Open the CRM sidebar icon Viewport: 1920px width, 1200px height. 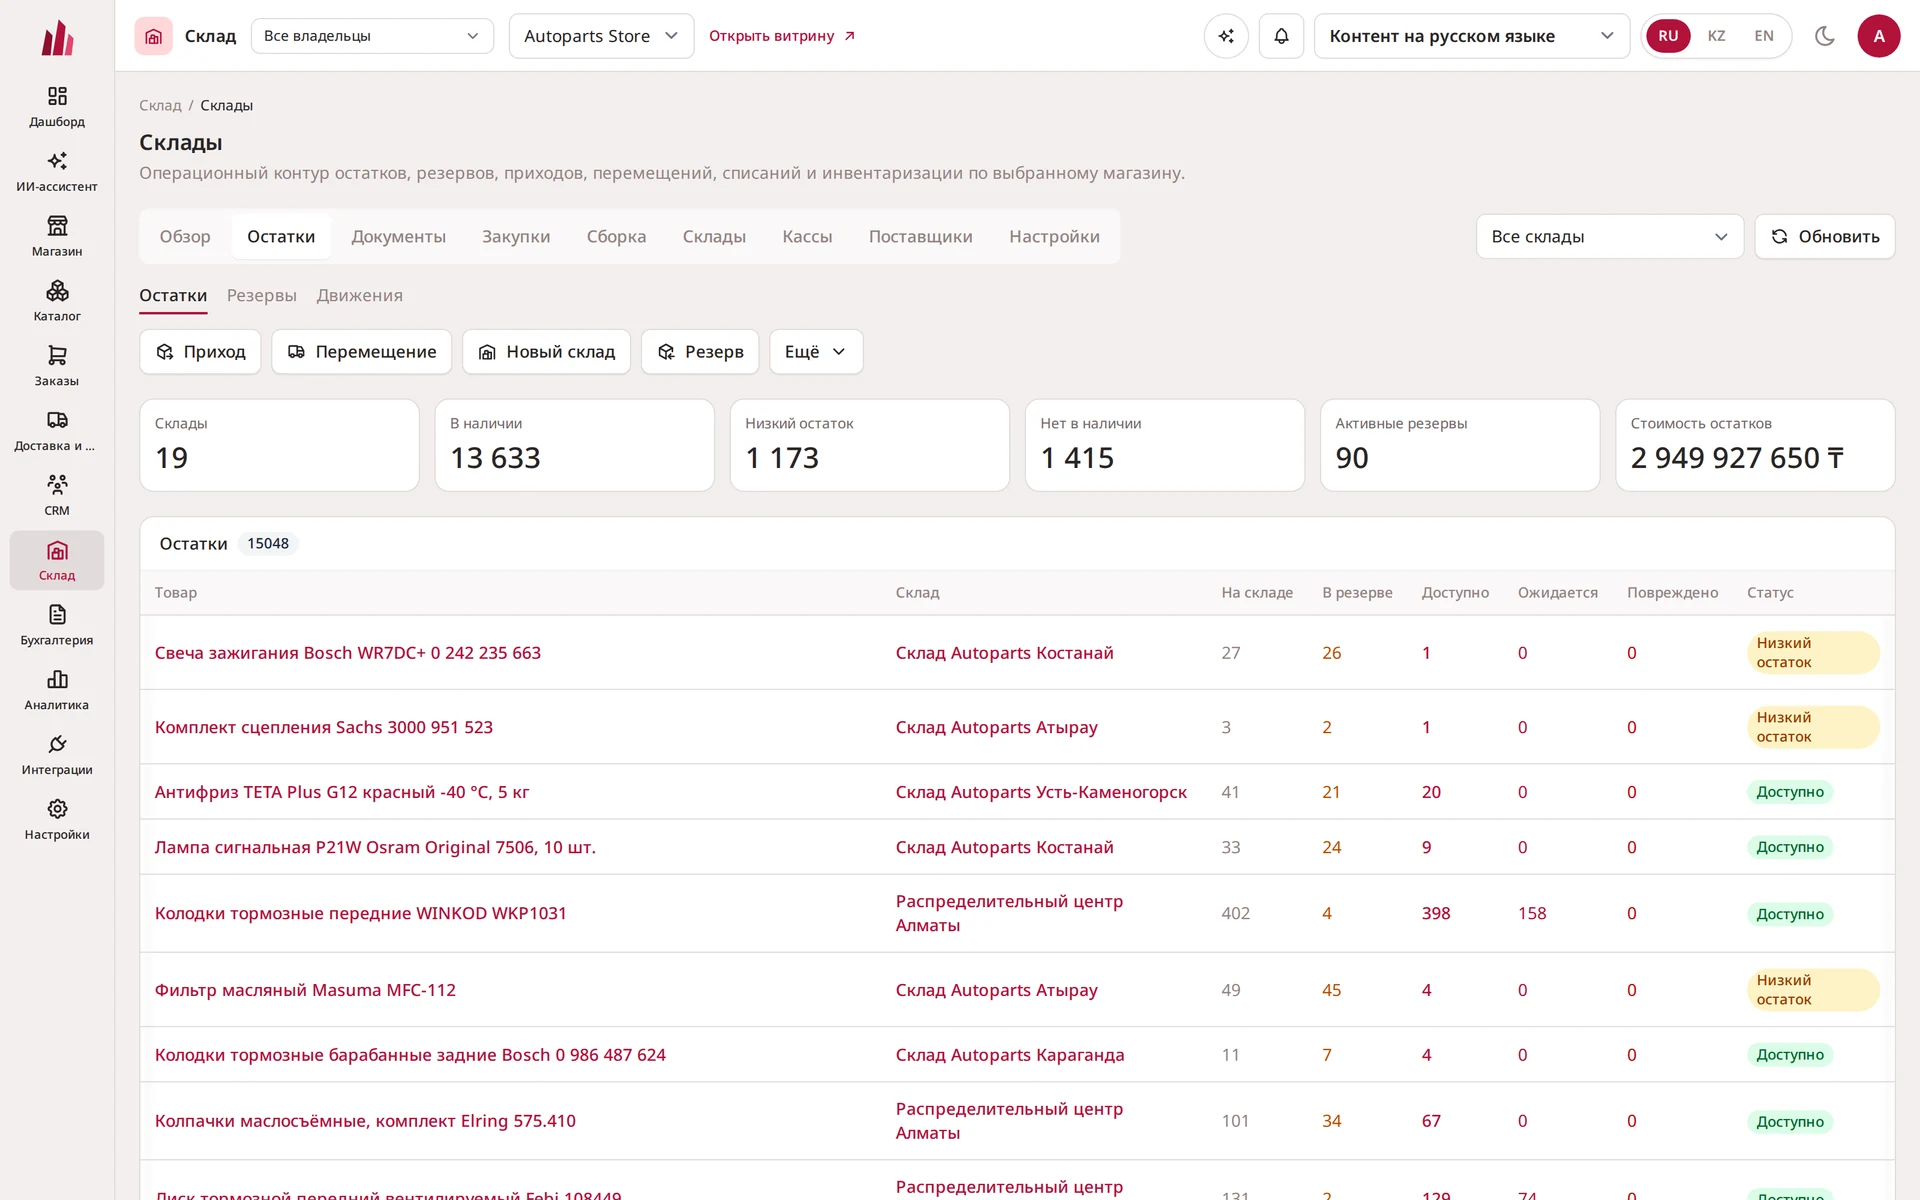57,496
